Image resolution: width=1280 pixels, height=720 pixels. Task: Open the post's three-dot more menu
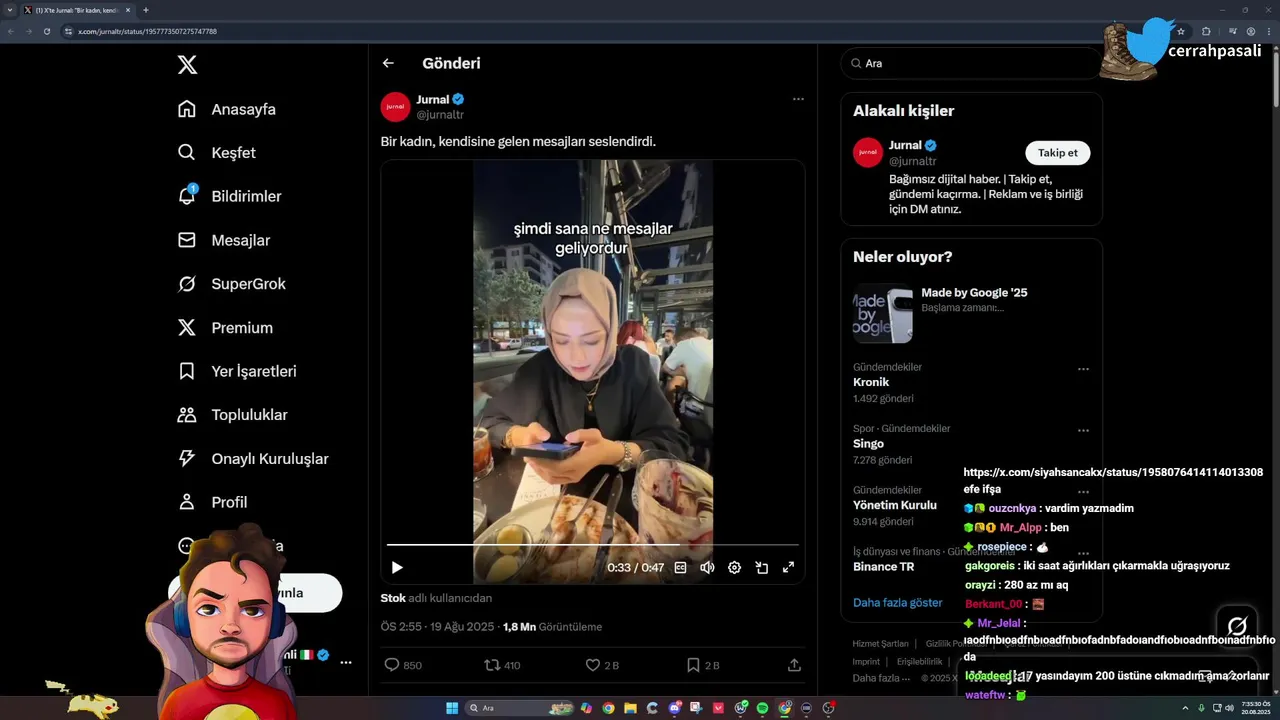(798, 99)
